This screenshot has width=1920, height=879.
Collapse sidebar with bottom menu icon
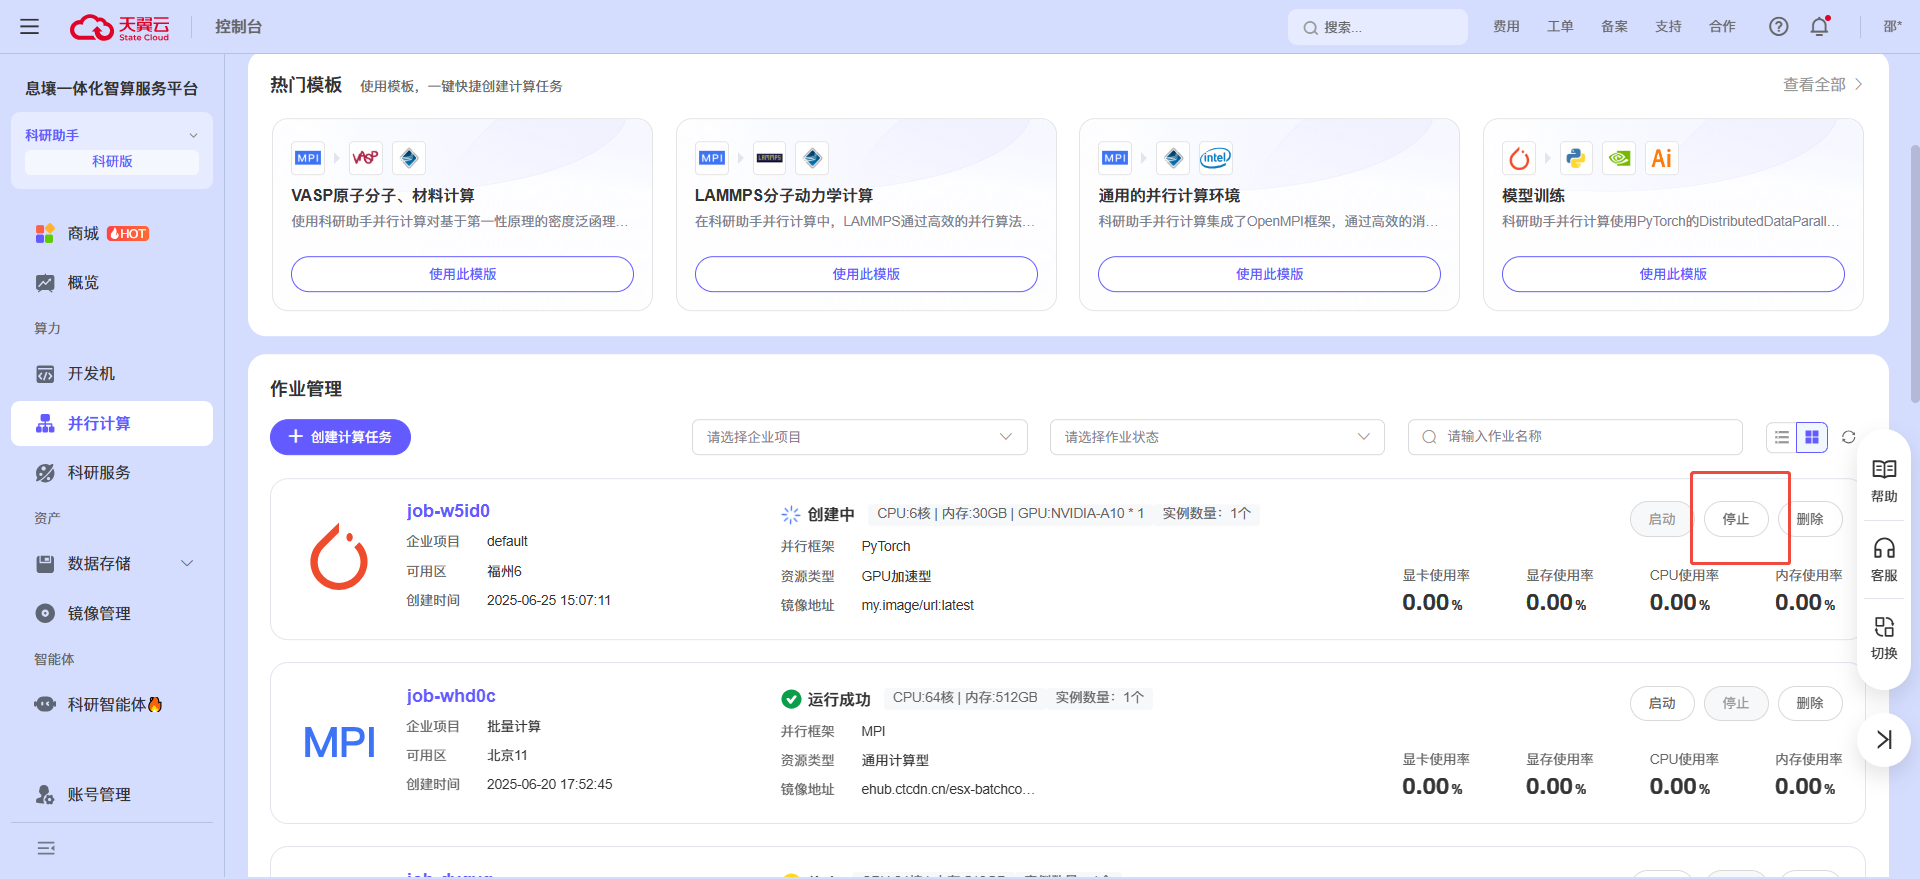tap(46, 848)
